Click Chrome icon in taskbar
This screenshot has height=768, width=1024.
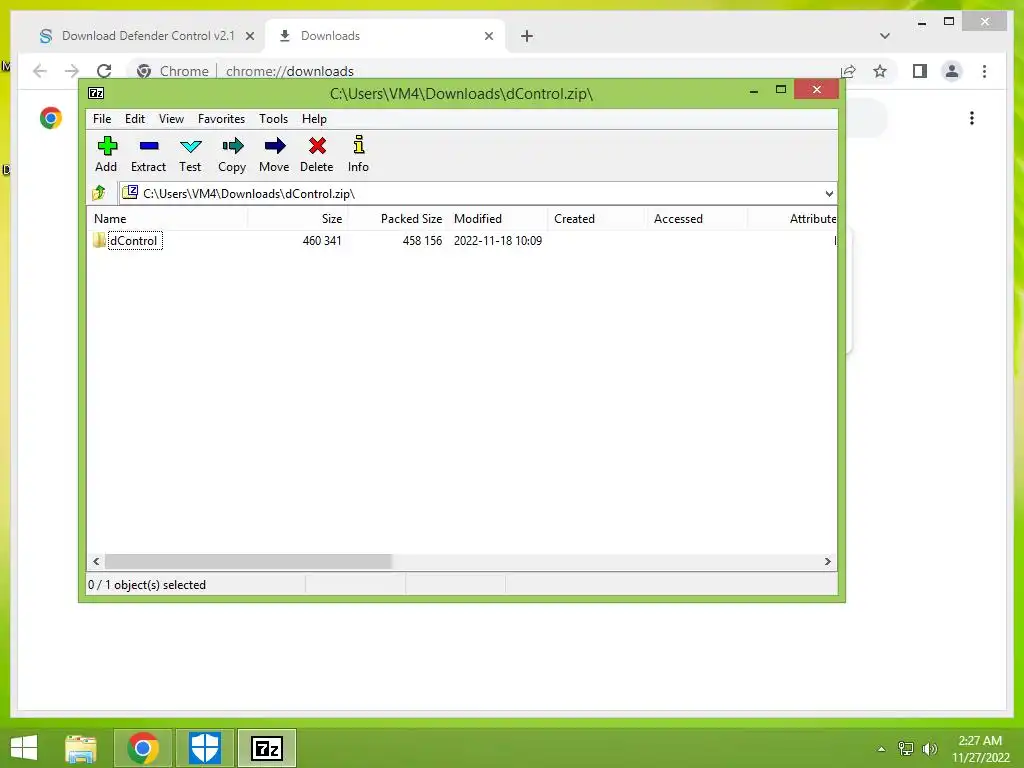(143, 748)
